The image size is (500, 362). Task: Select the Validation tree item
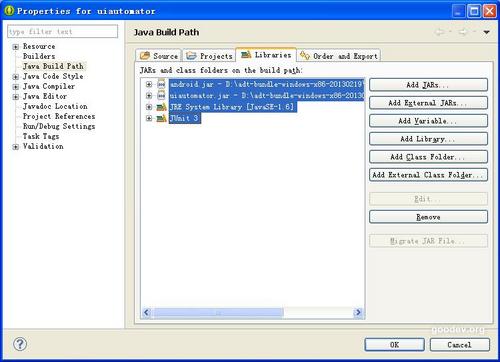pyautogui.click(x=43, y=146)
